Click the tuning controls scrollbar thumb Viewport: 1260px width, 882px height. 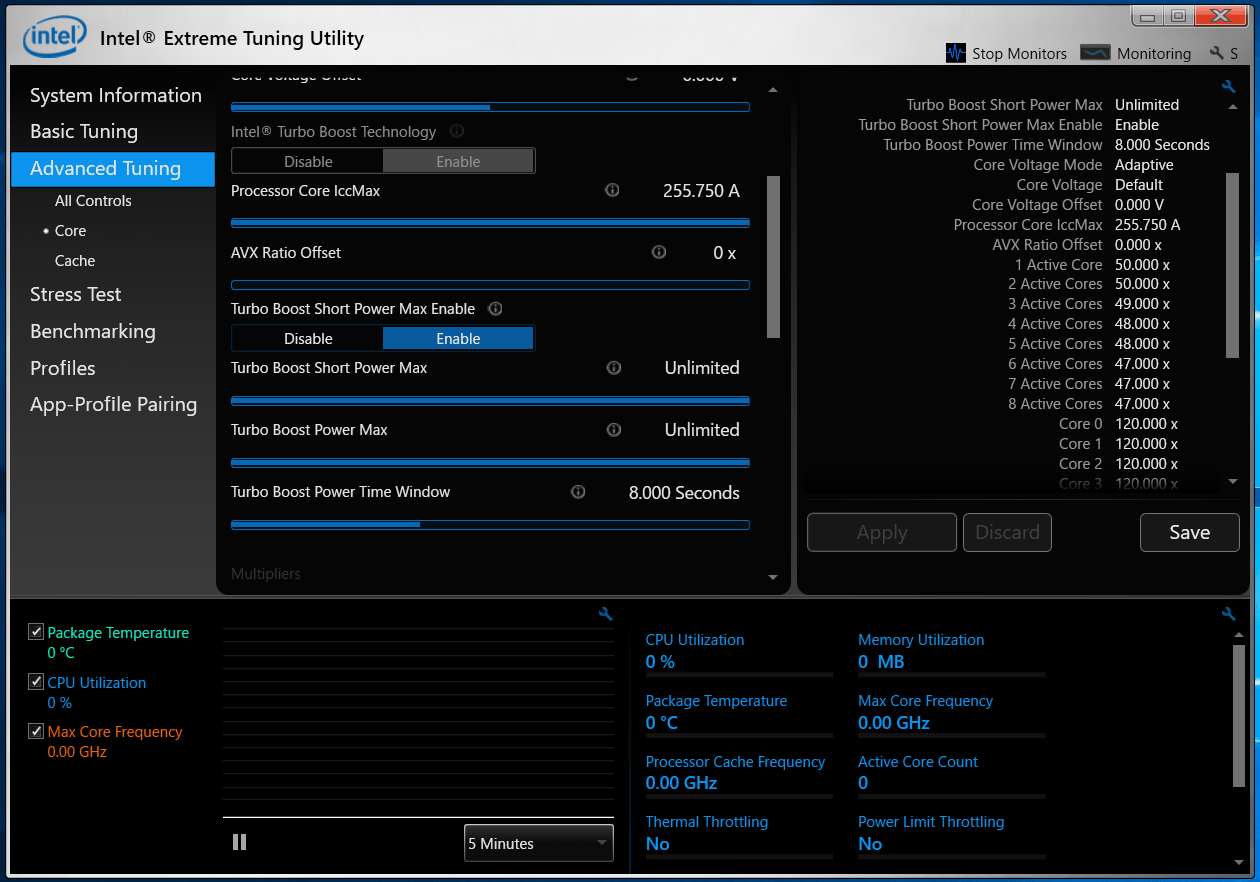(773, 257)
